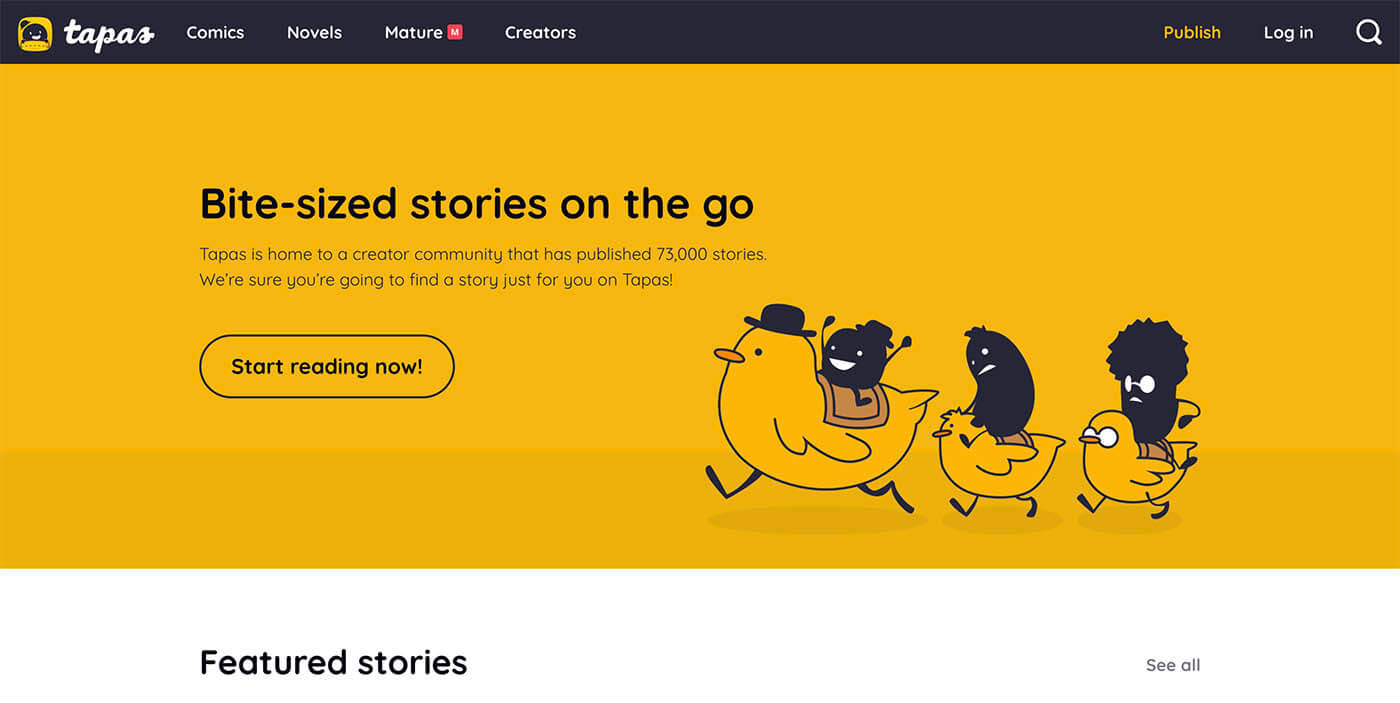Open the Comics menu item

(x=215, y=32)
